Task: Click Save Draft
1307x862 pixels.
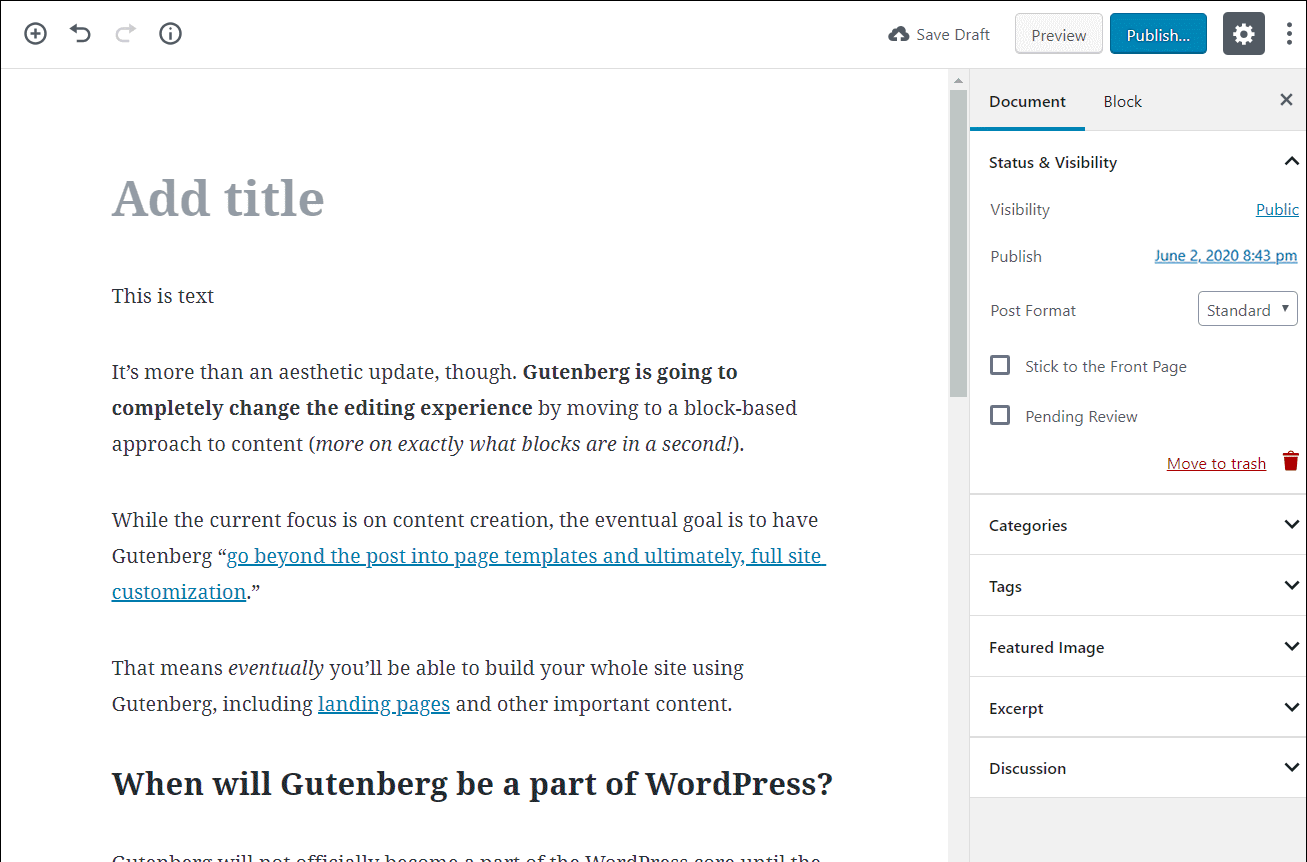Action: pos(939,34)
